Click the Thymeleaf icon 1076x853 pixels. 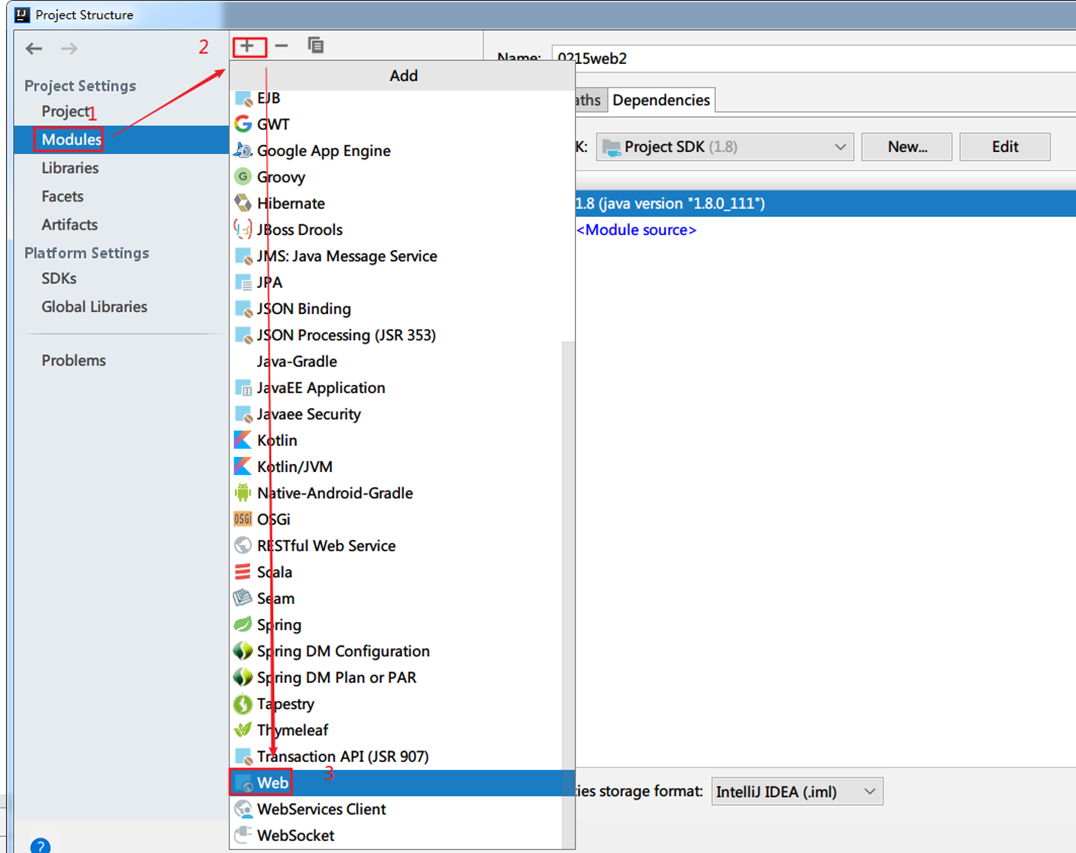click(x=243, y=729)
